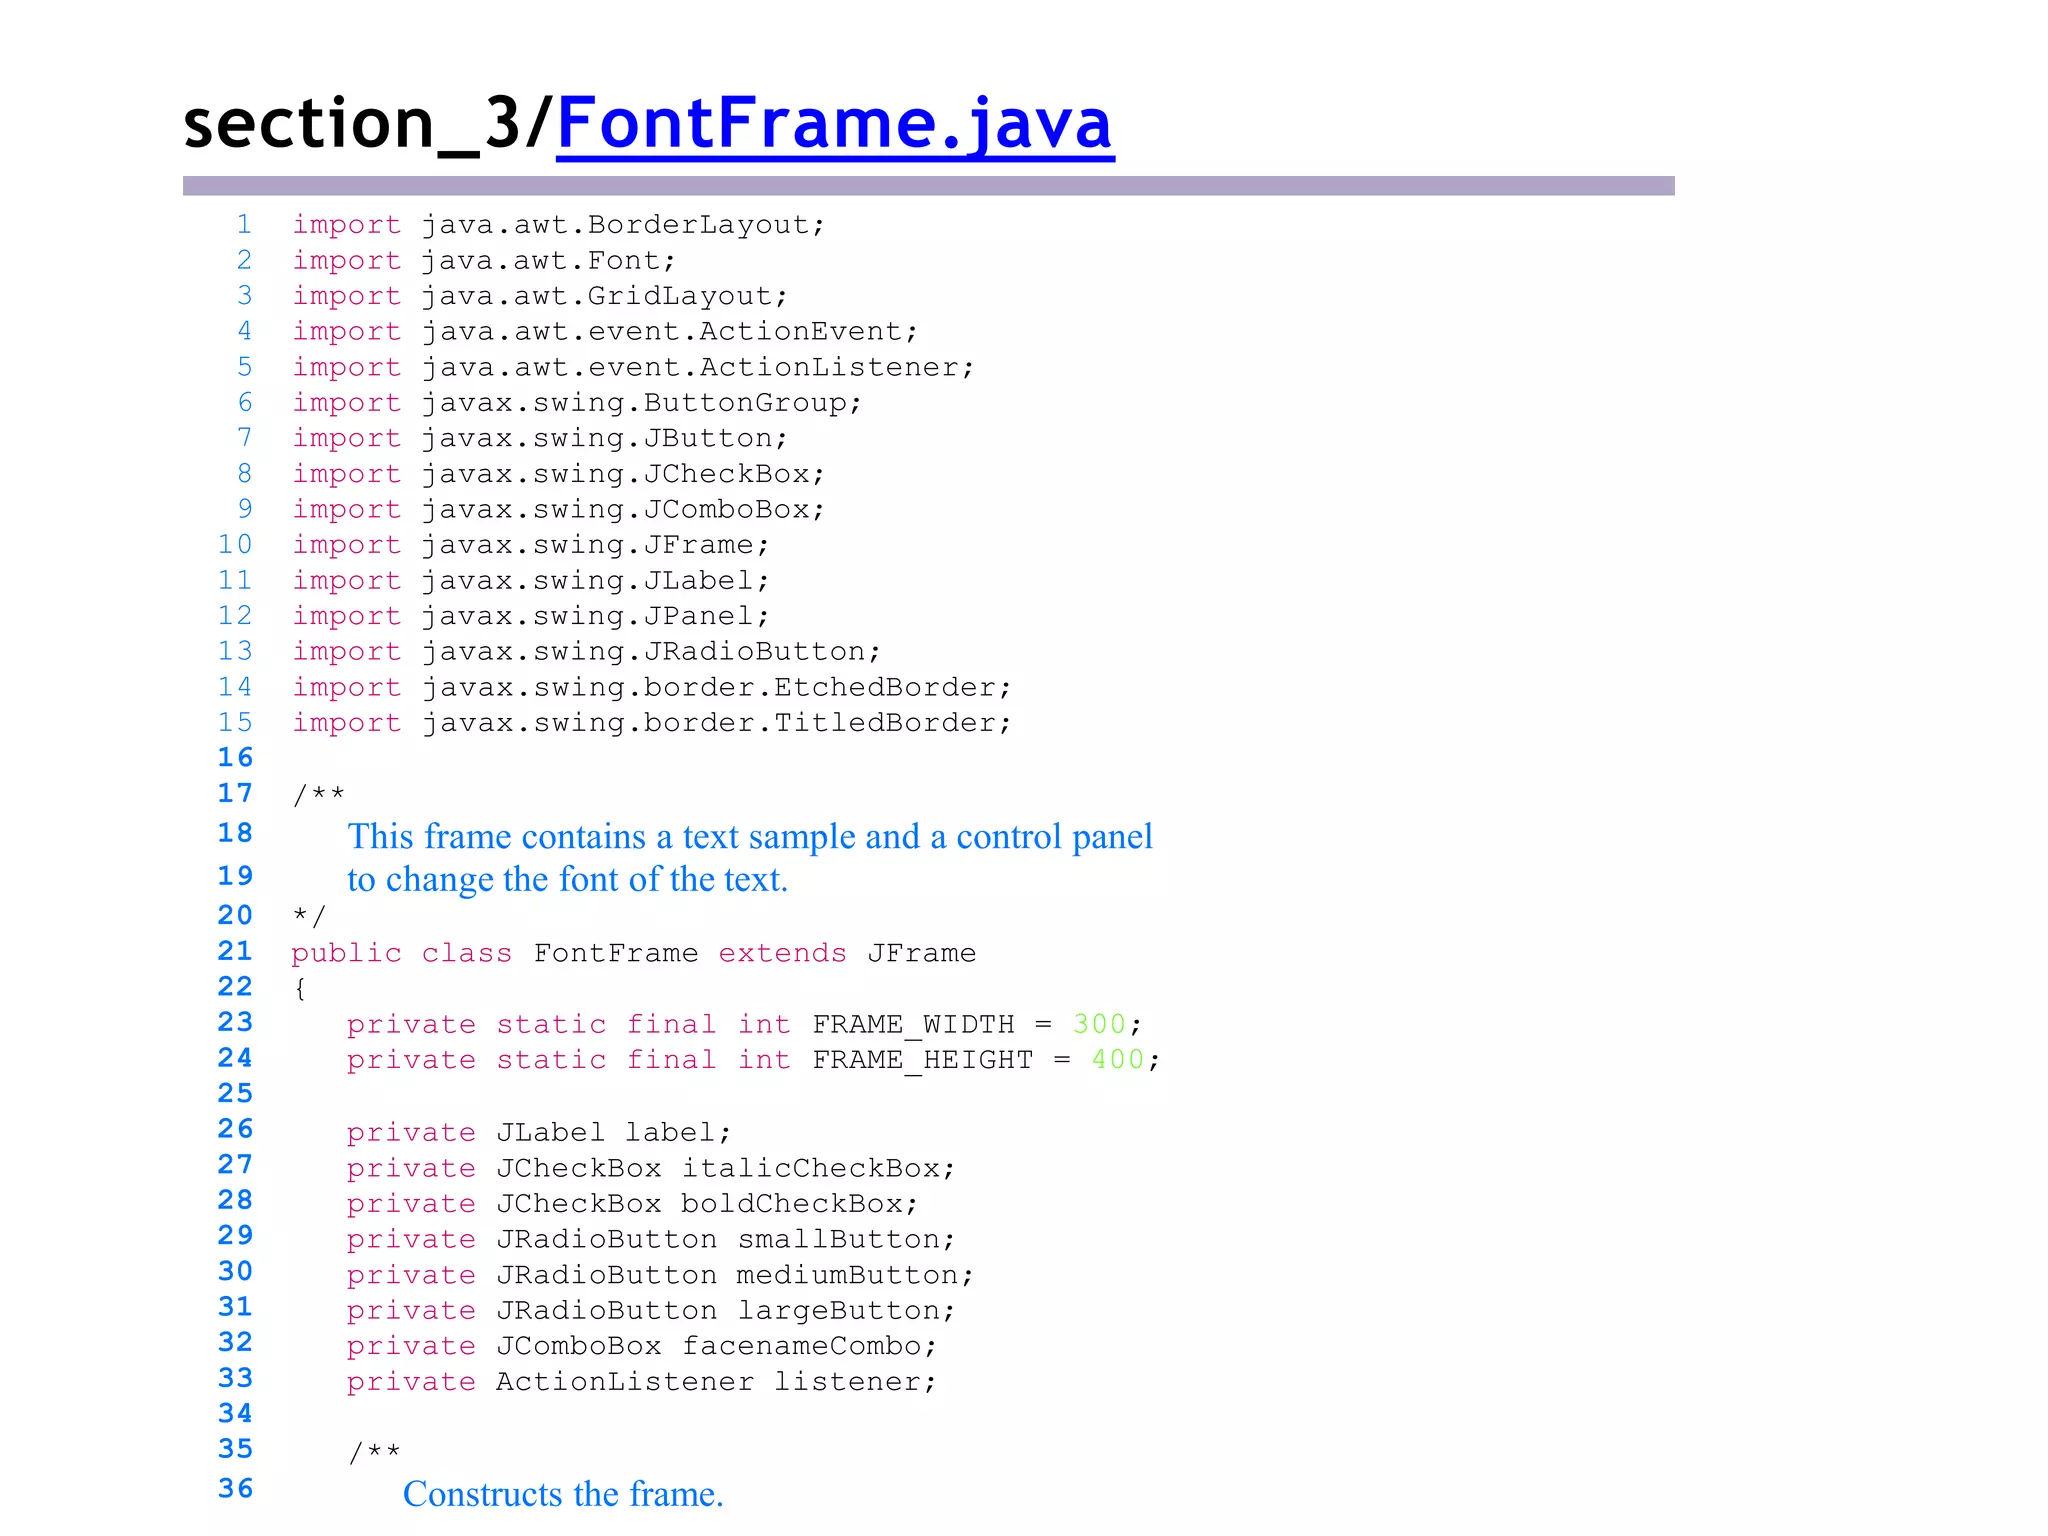
Task: Click 'private JLabel label;' line
Action: [x=540, y=1133]
